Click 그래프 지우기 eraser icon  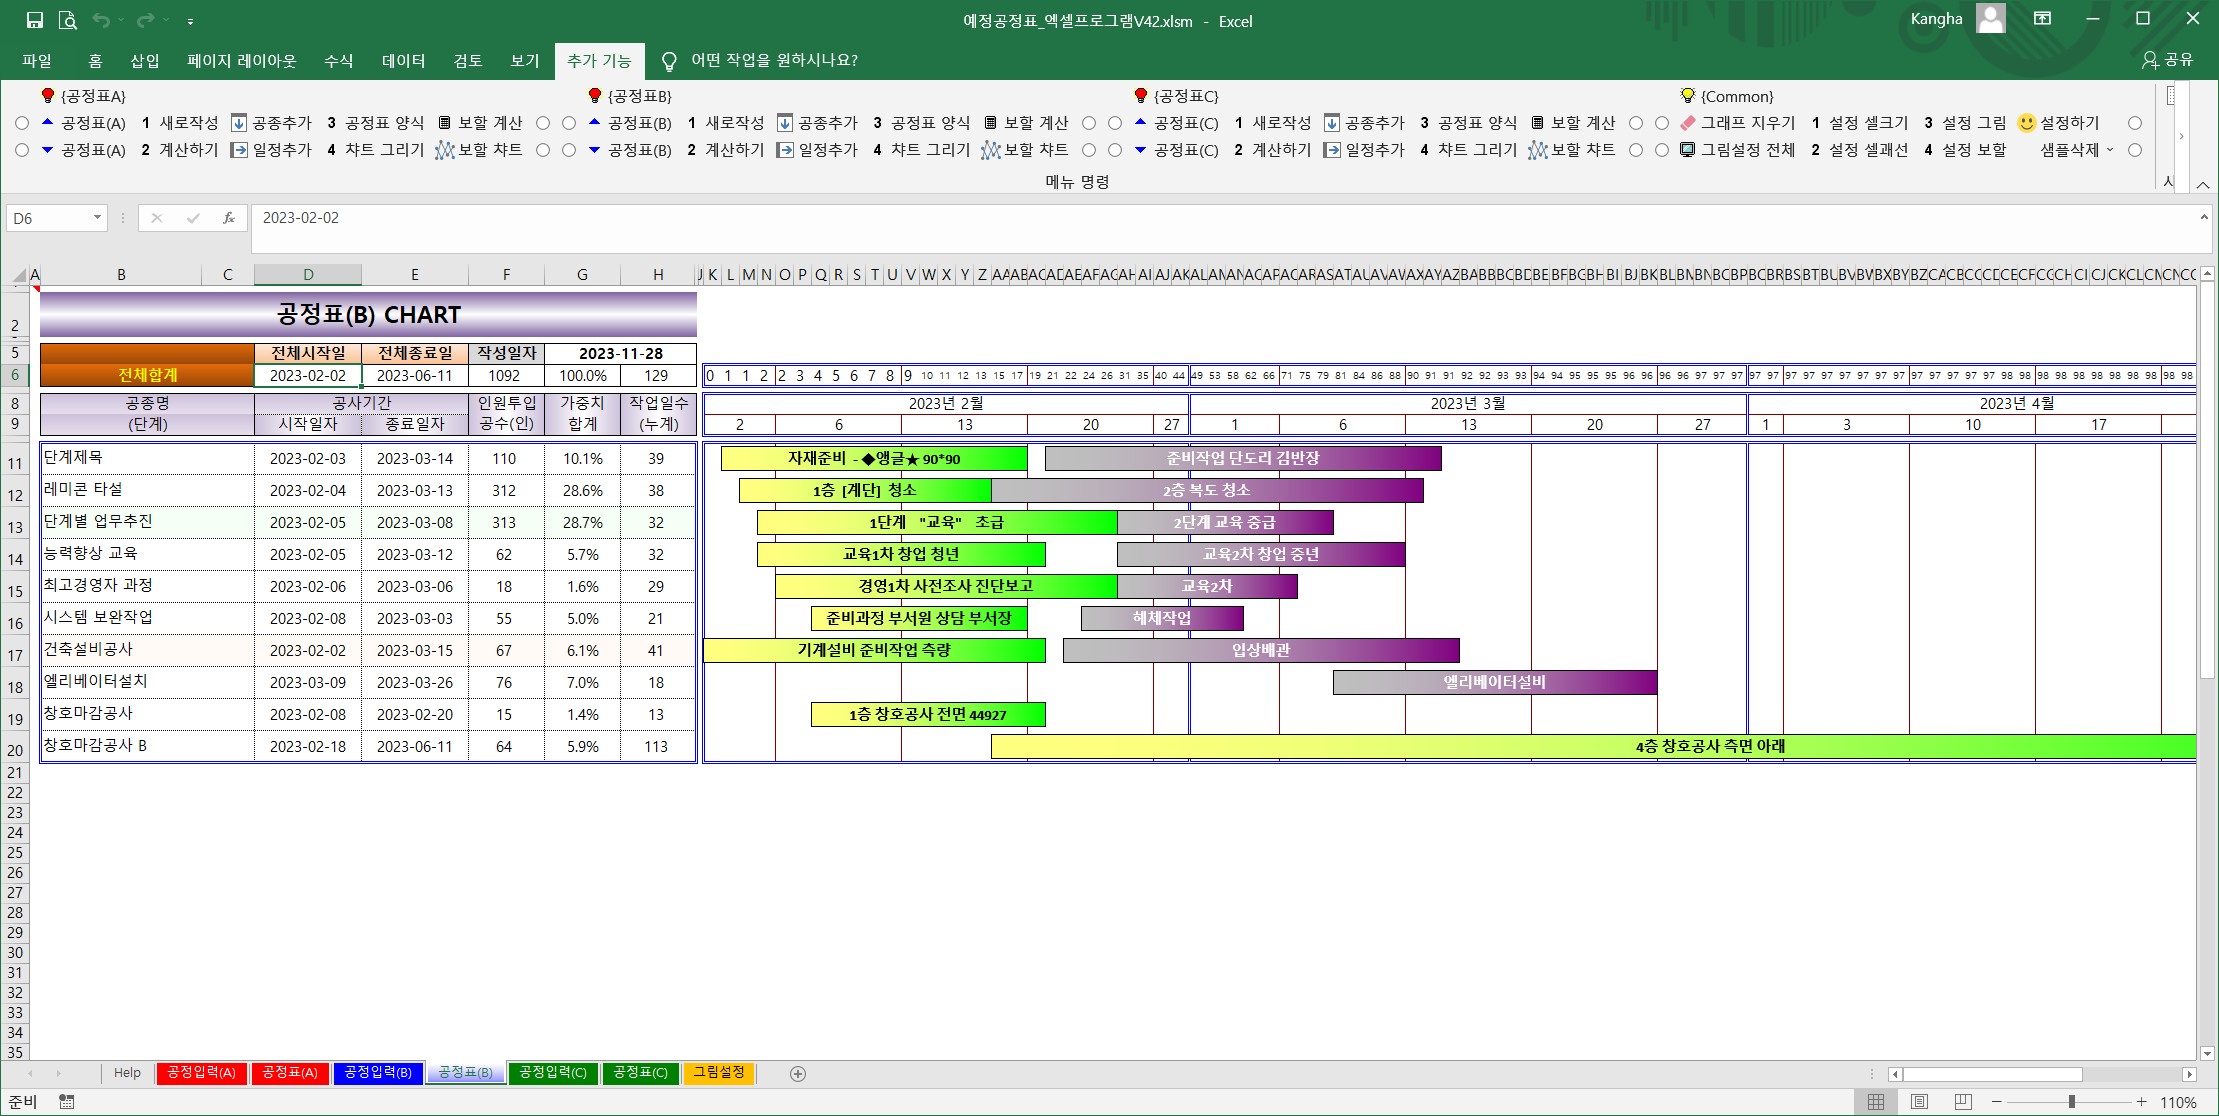[1688, 123]
